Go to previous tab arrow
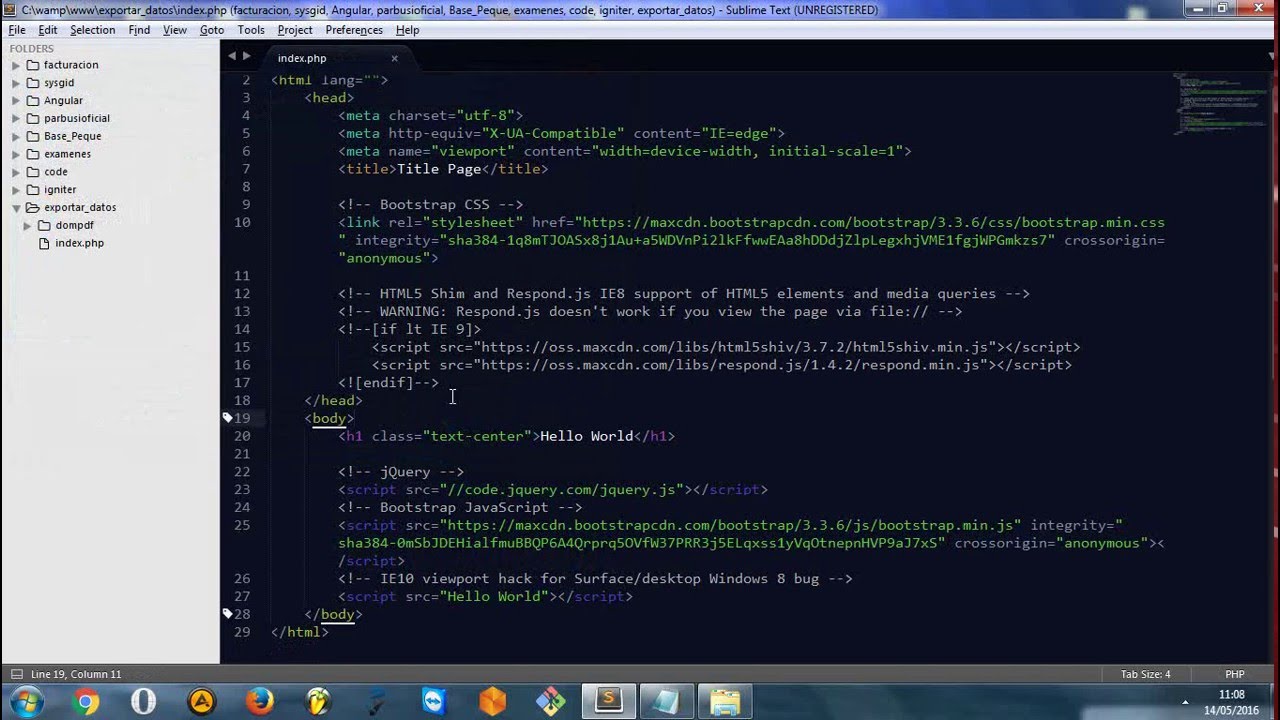 point(232,57)
